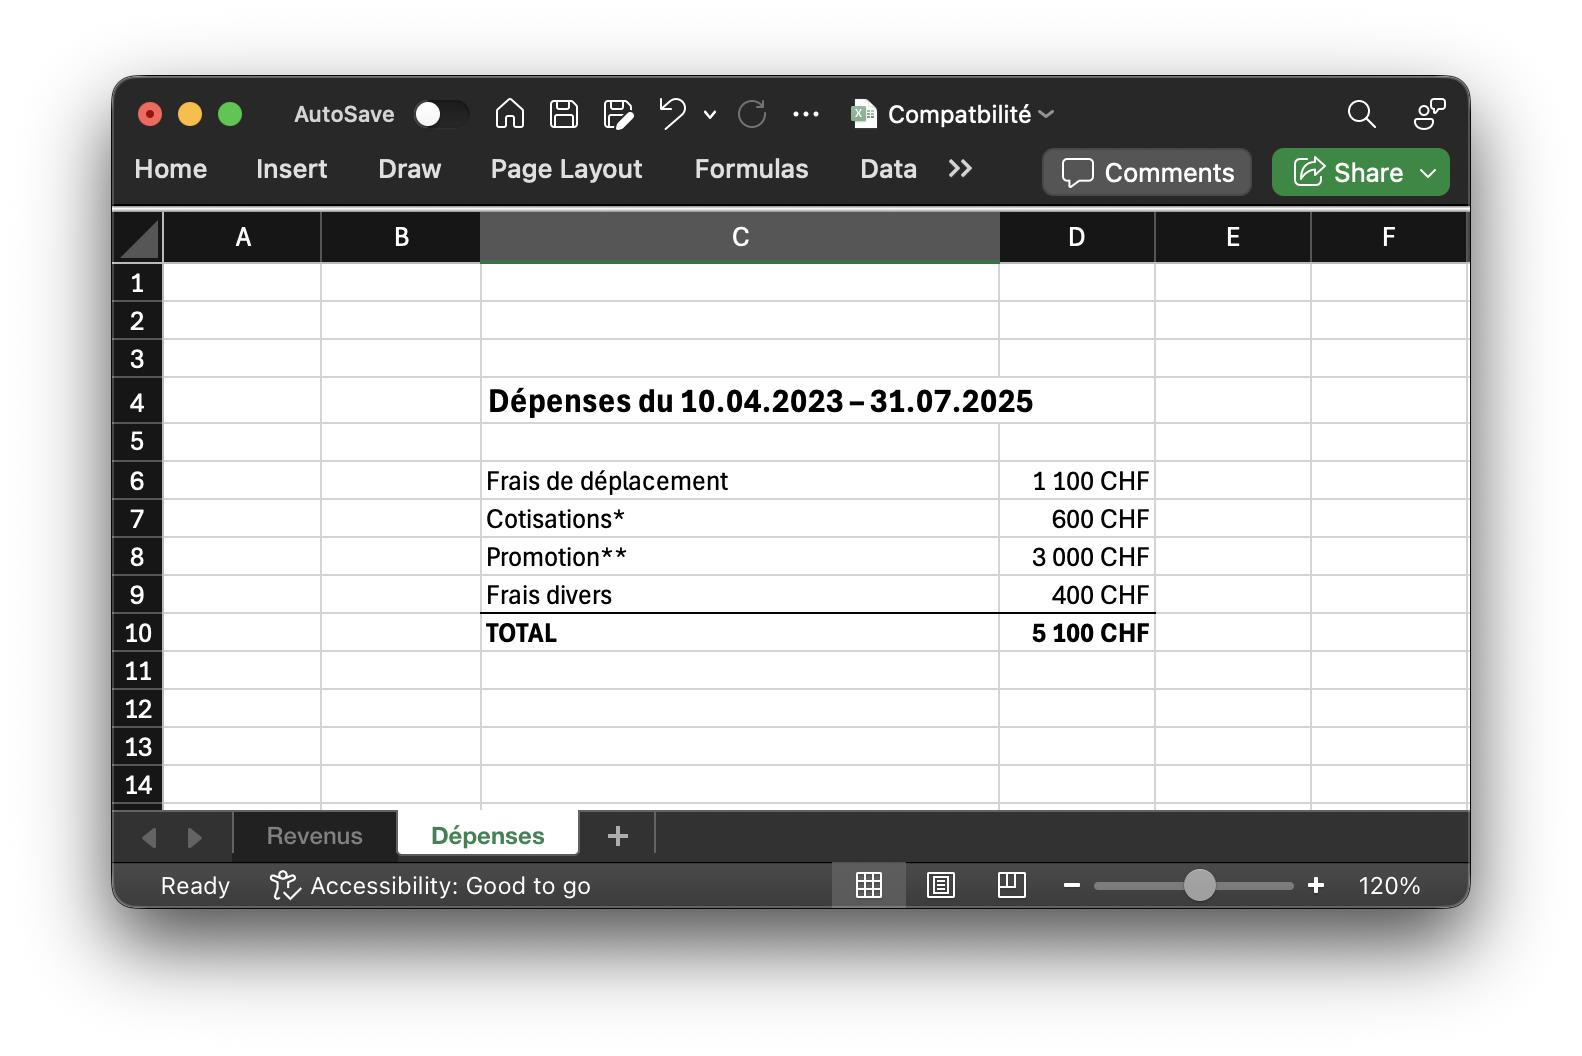Viewport: 1582px width, 1056px height.
Task: Open the Home ribbon tab
Action: click(171, 169)
